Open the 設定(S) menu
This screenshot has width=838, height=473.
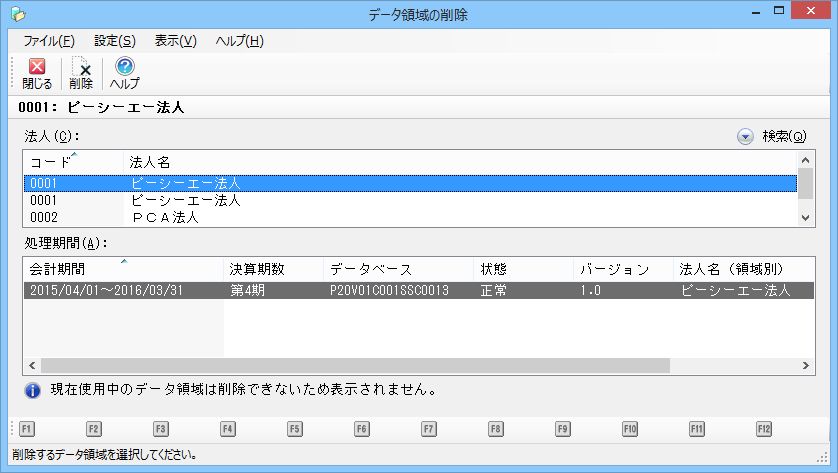pyautogui.click(x=115, y=41)
